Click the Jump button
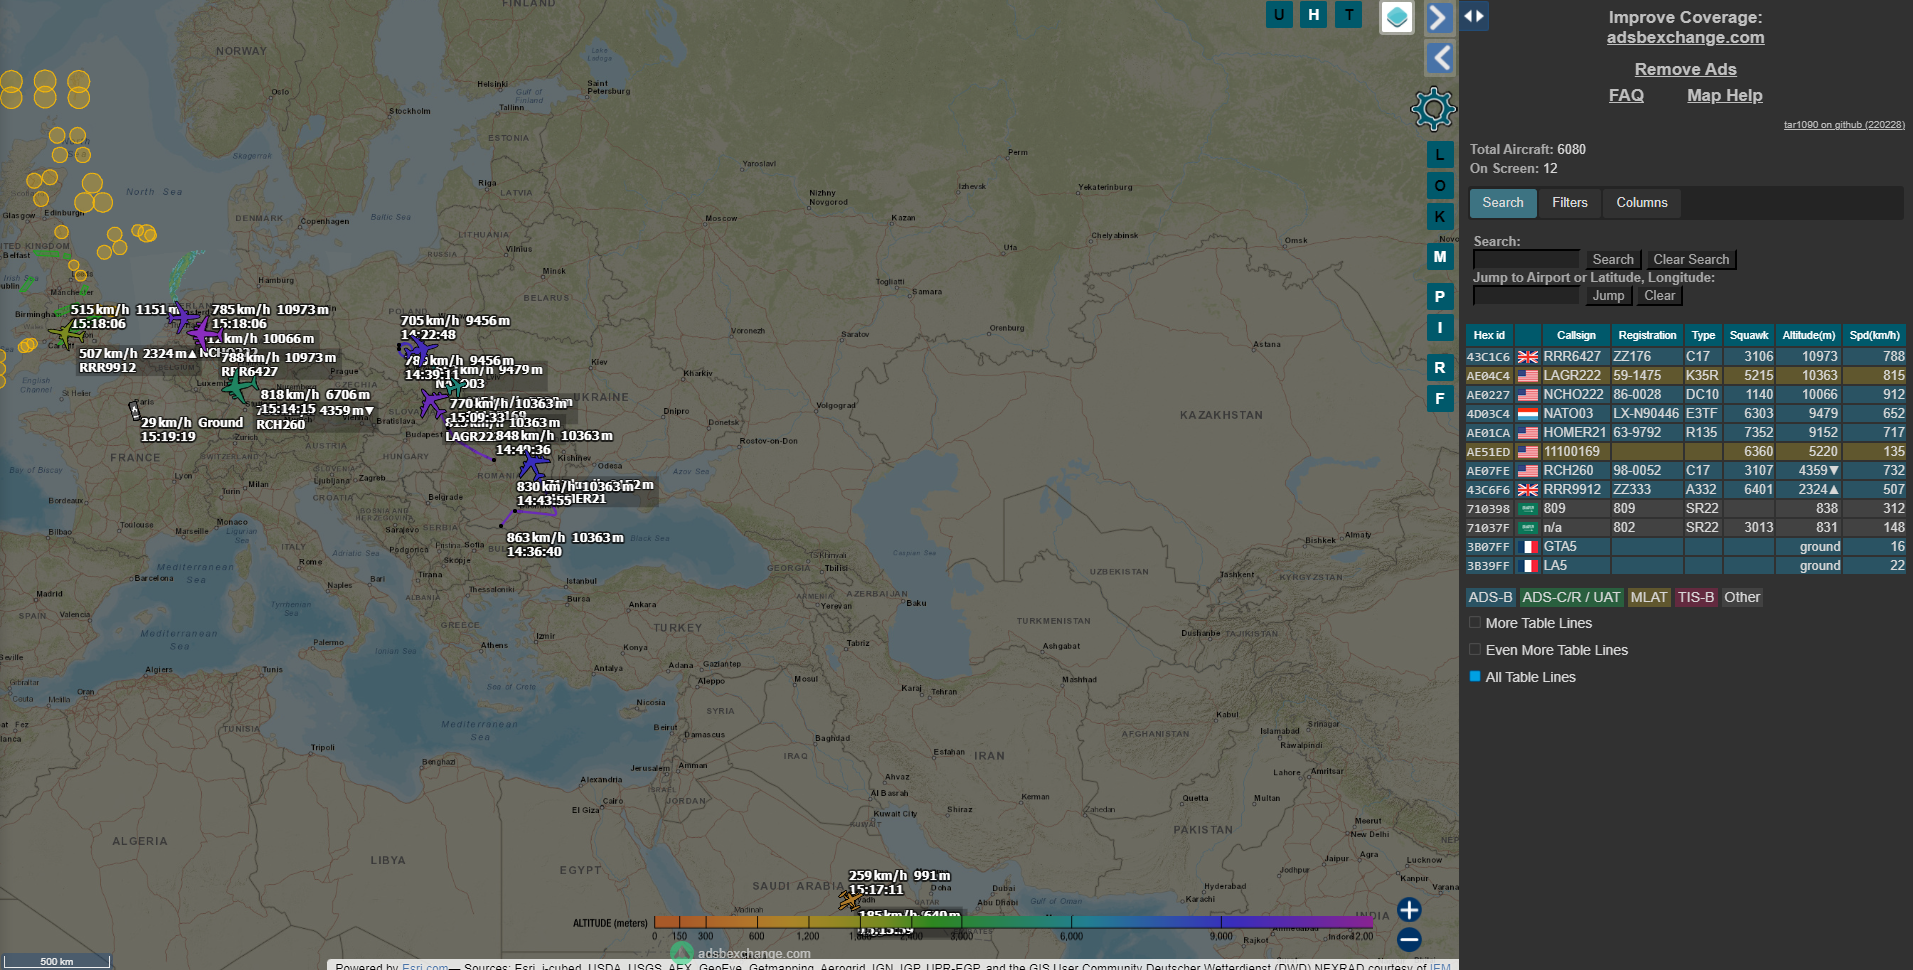 click(x=1609, y=296)
